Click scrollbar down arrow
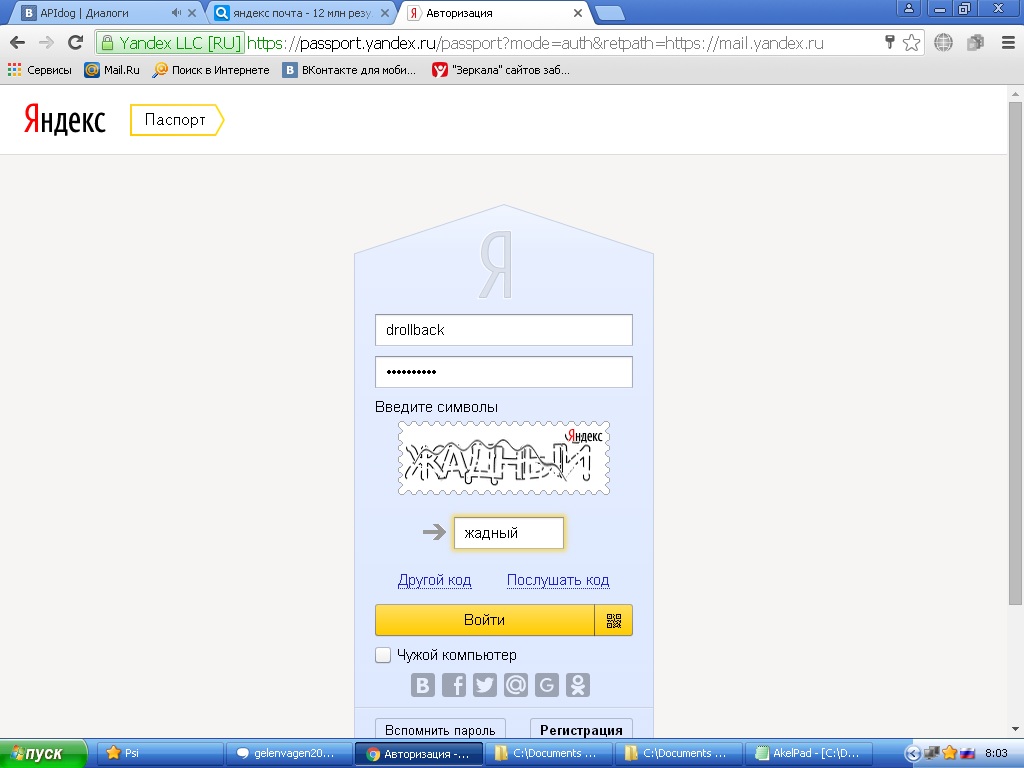 click(x=1015, y=729)
